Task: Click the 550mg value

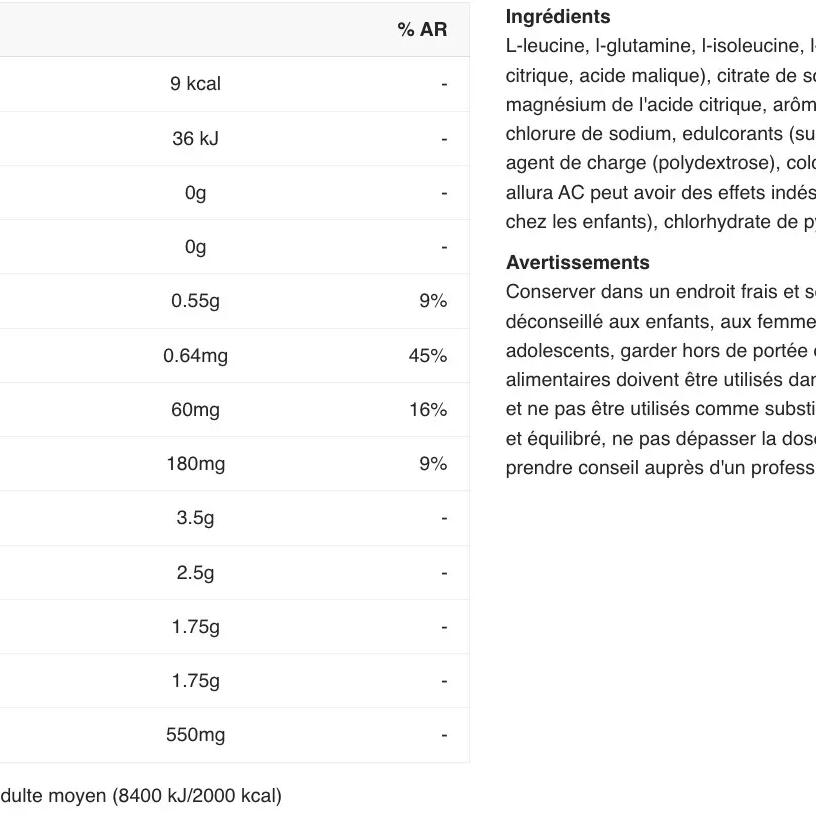Action: point(195,735)
